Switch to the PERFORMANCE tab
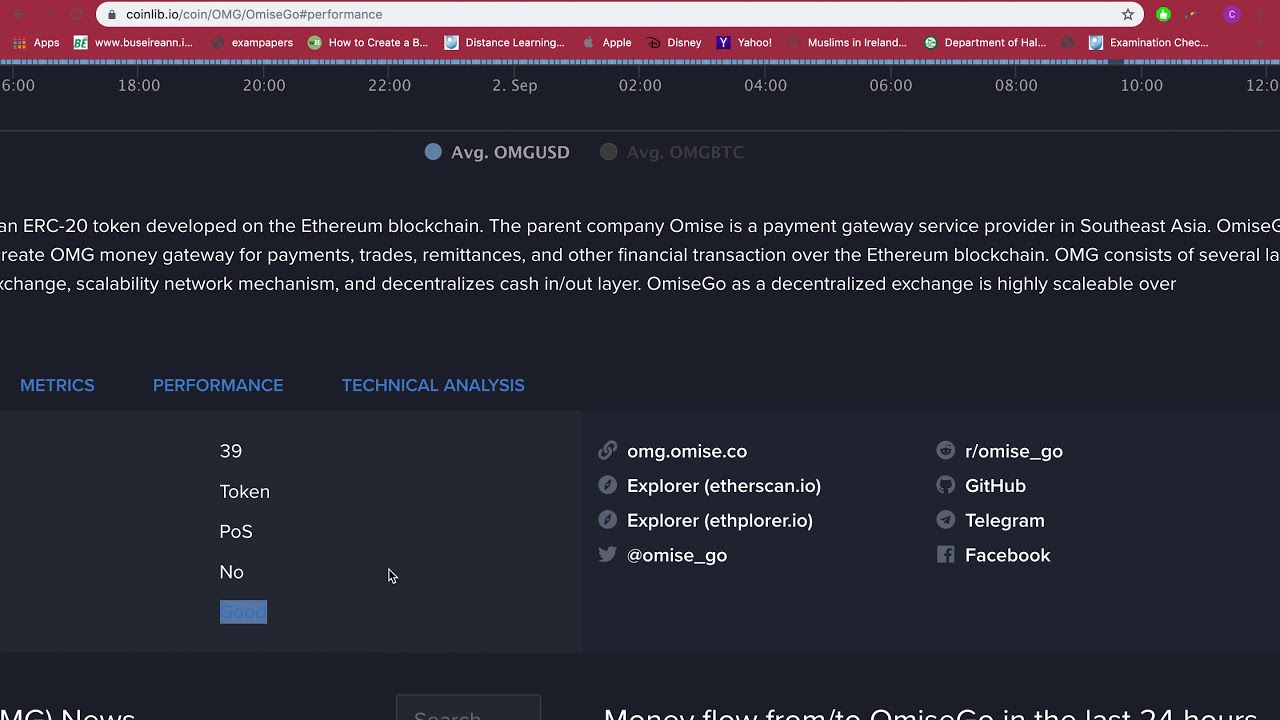 [218, 385]
